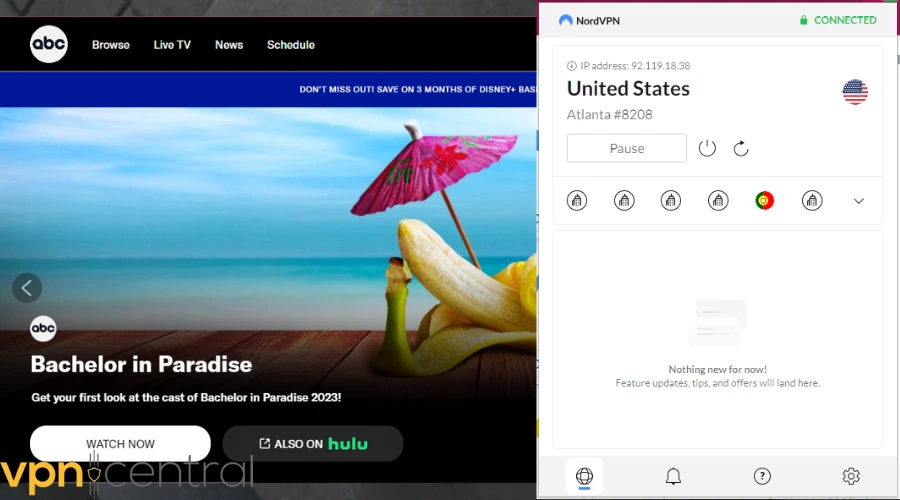Image resolution: width=900 pixels, height=500 pixels.
Task: Select the fourth recent city server icon
Action: [x=718, y=200]
